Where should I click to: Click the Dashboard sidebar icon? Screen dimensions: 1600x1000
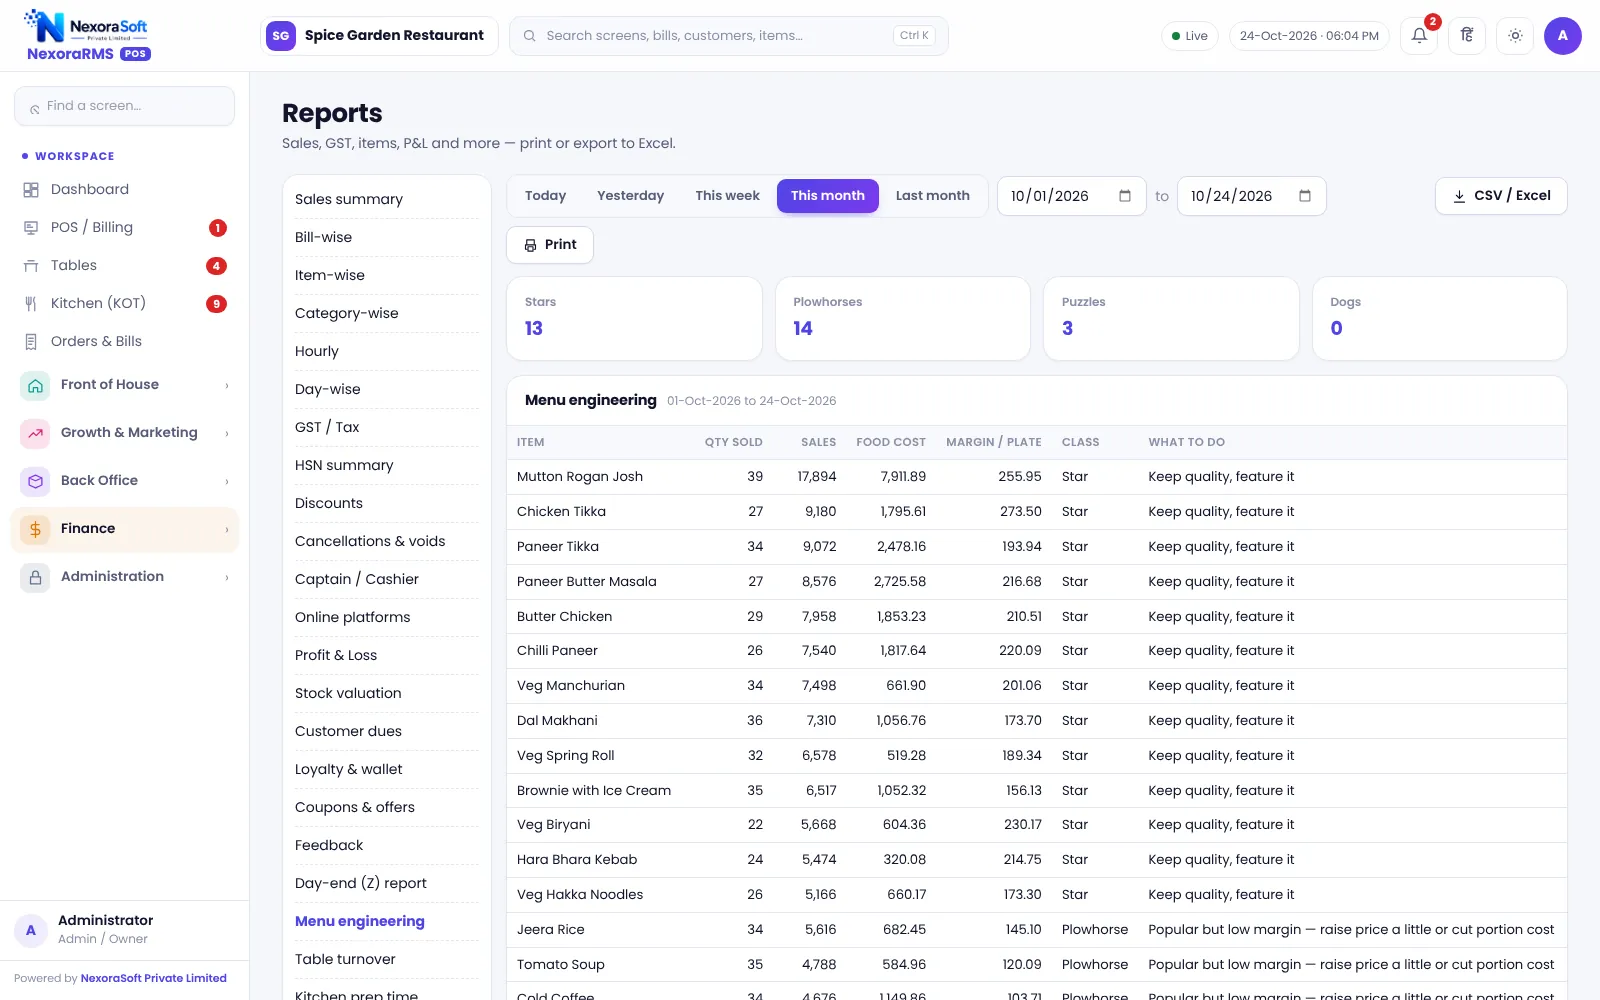point(31,190)
